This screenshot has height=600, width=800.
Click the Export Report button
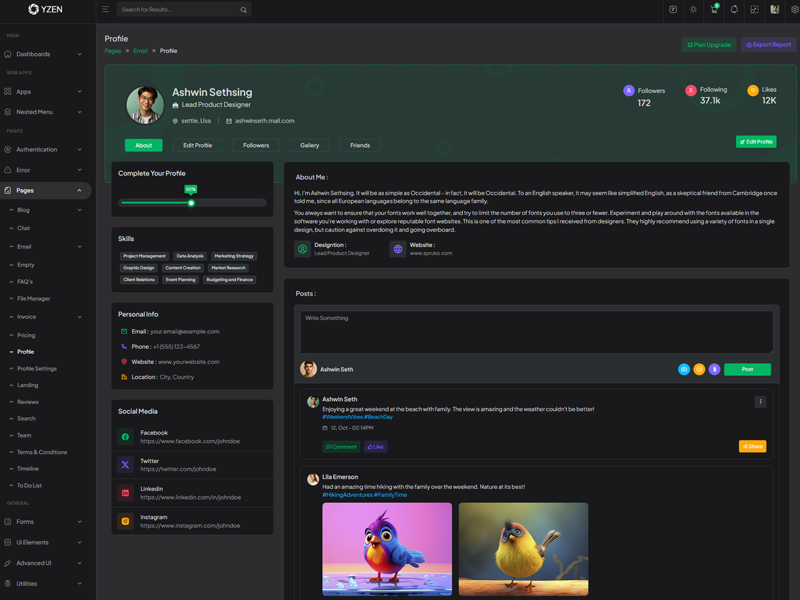pyautogui.click(x=768, y=45)
